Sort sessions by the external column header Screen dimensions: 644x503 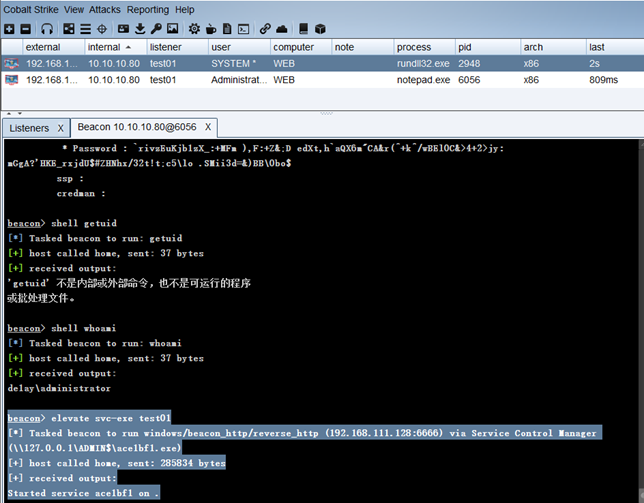tap(53, 47)
